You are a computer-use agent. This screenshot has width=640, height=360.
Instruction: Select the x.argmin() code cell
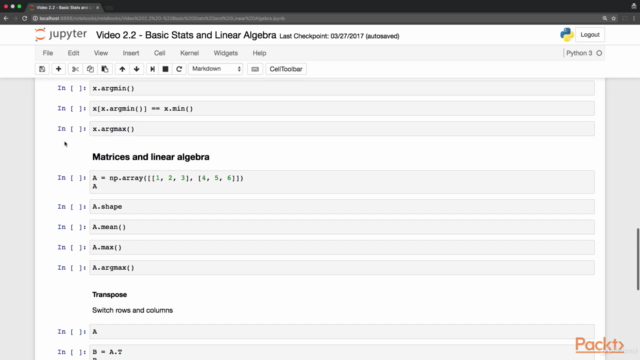tap(342, 88)
